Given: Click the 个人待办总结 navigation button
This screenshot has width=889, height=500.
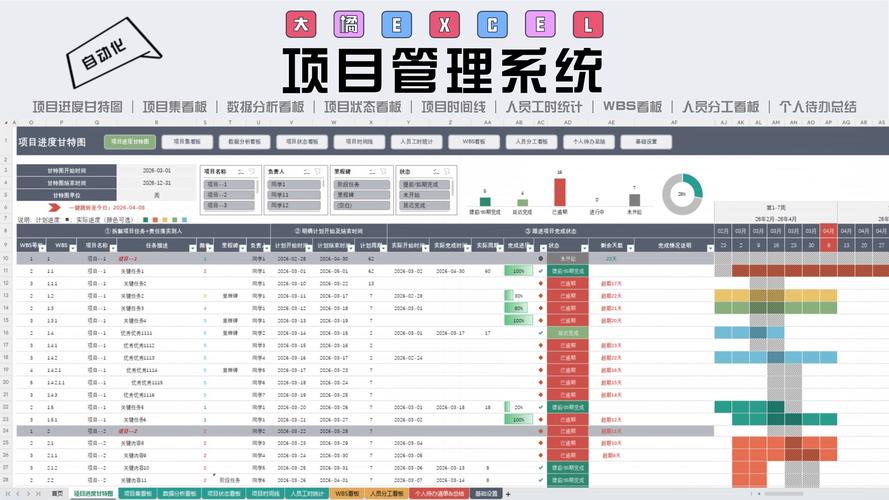Looking at the screenshot, I should coord(589,142).
